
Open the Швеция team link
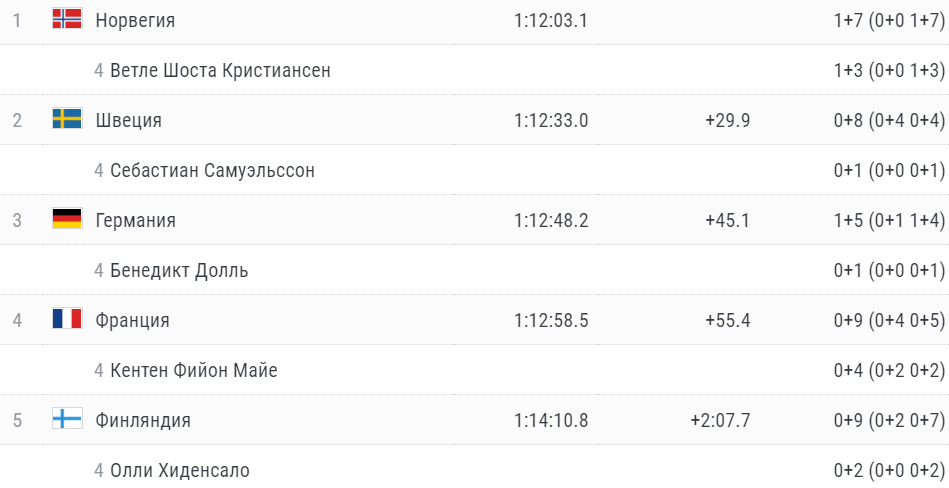[128, 120]
